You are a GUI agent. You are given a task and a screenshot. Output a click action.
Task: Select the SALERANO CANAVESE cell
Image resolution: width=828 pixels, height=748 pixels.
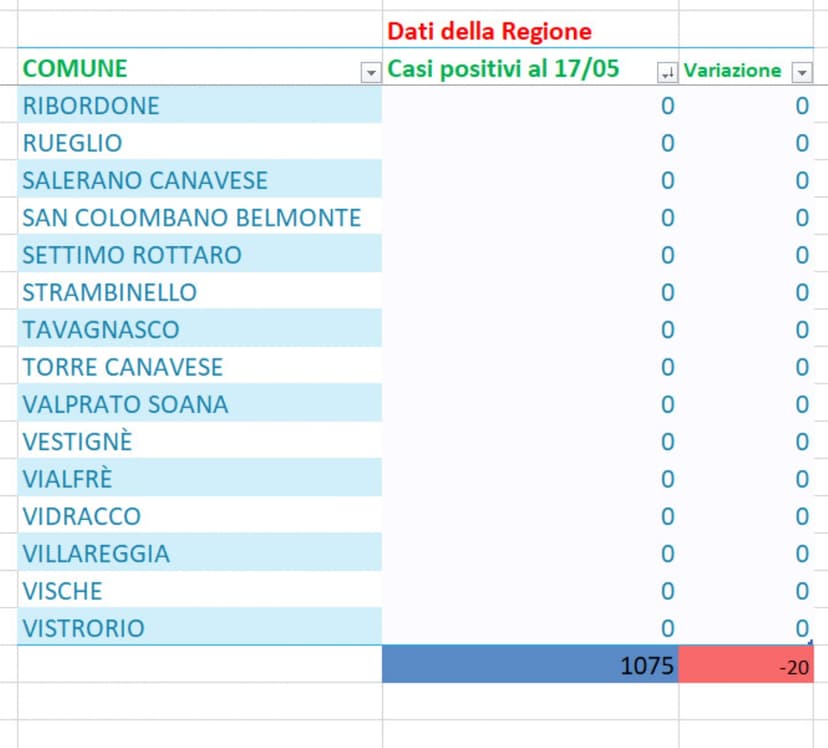coord(145,181)
